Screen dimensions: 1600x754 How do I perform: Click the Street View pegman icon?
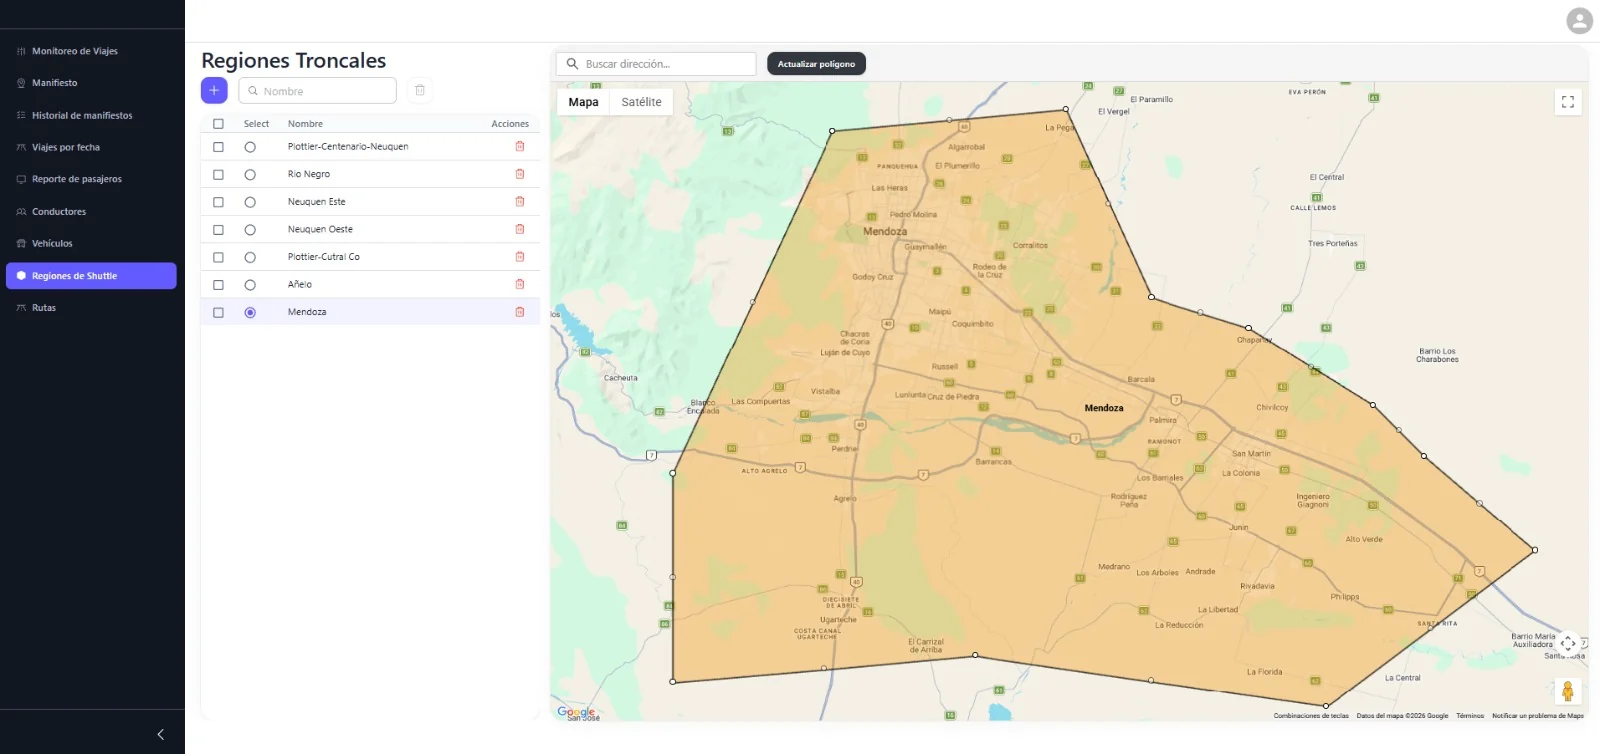point(1568,691)
